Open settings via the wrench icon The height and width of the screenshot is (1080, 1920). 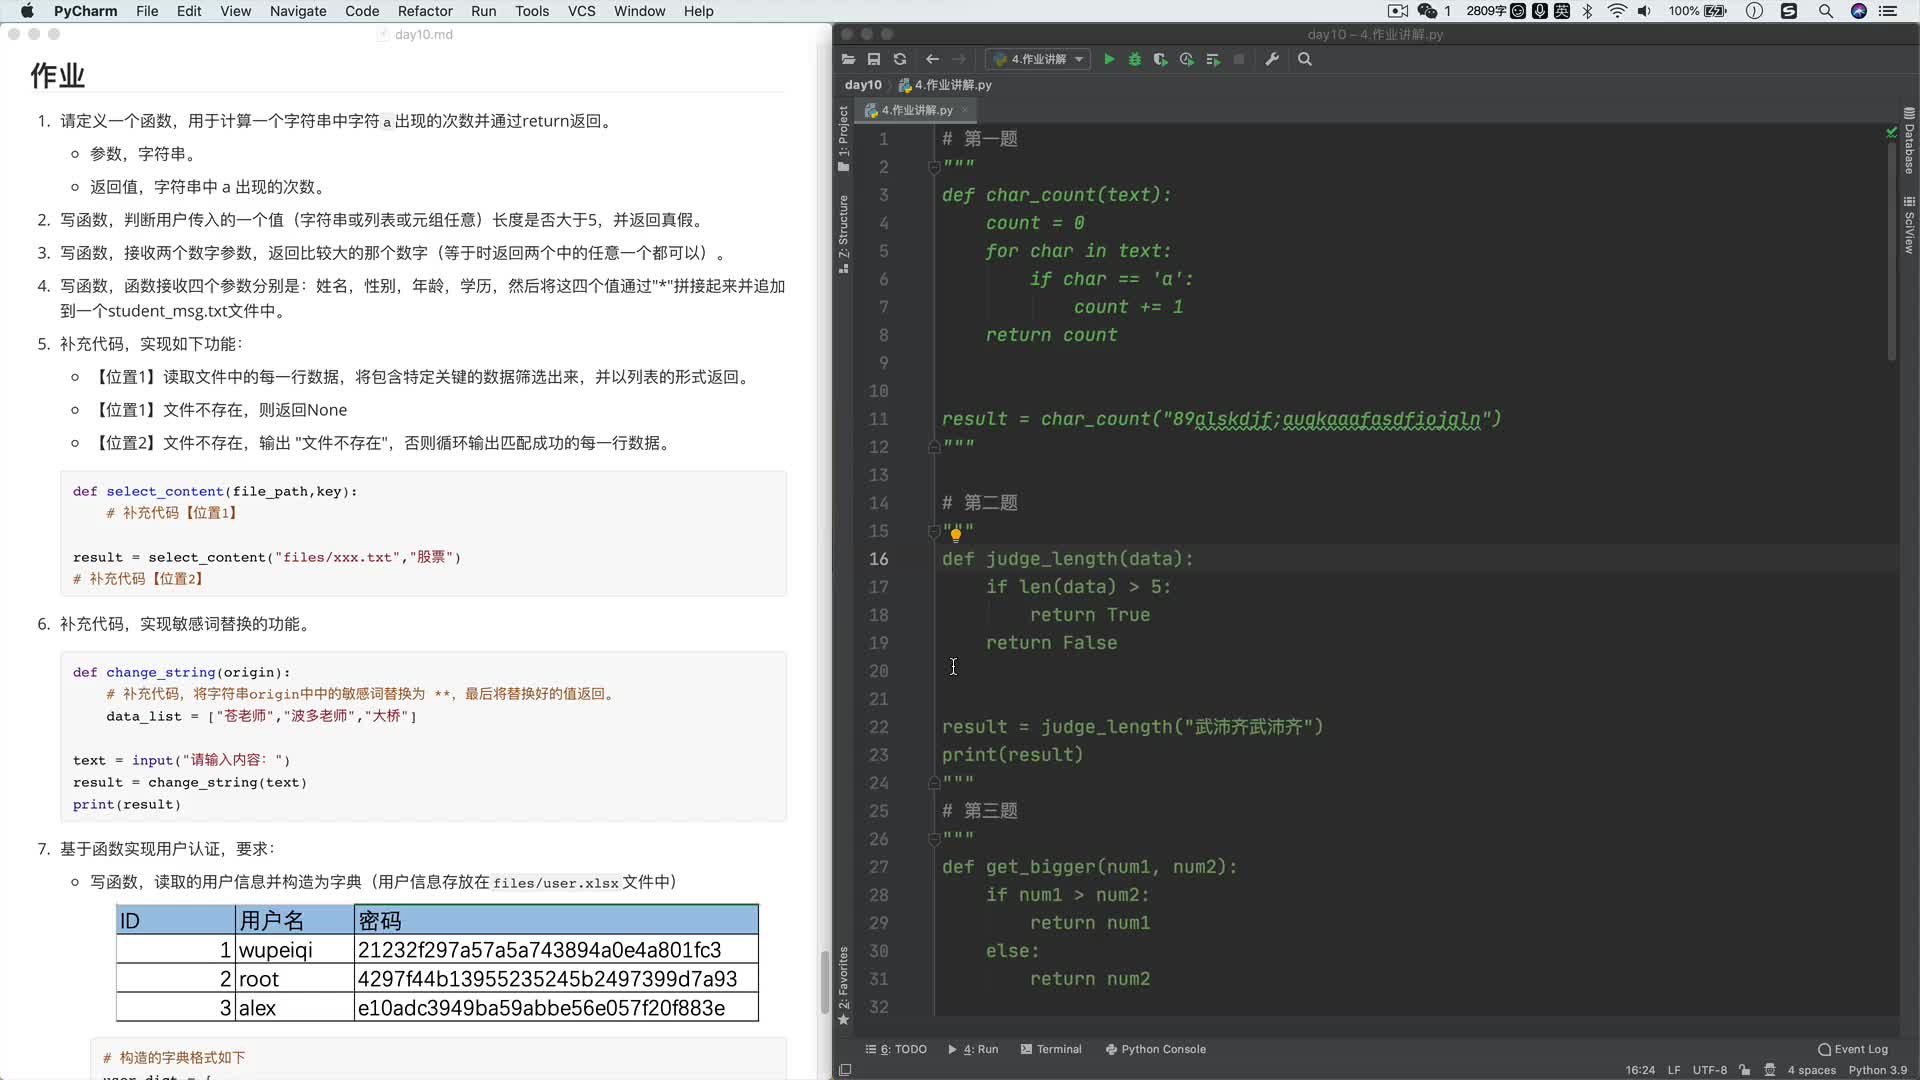point(1272,59)
